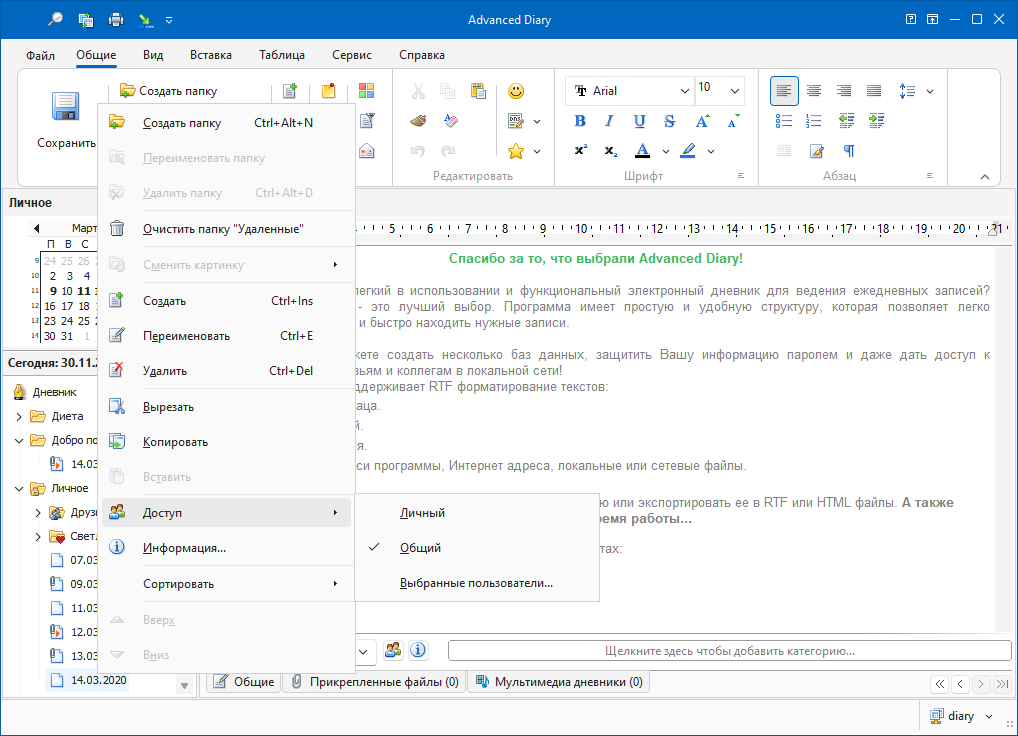
Task: Click the numbered list icon
Action: coord(813,121)
